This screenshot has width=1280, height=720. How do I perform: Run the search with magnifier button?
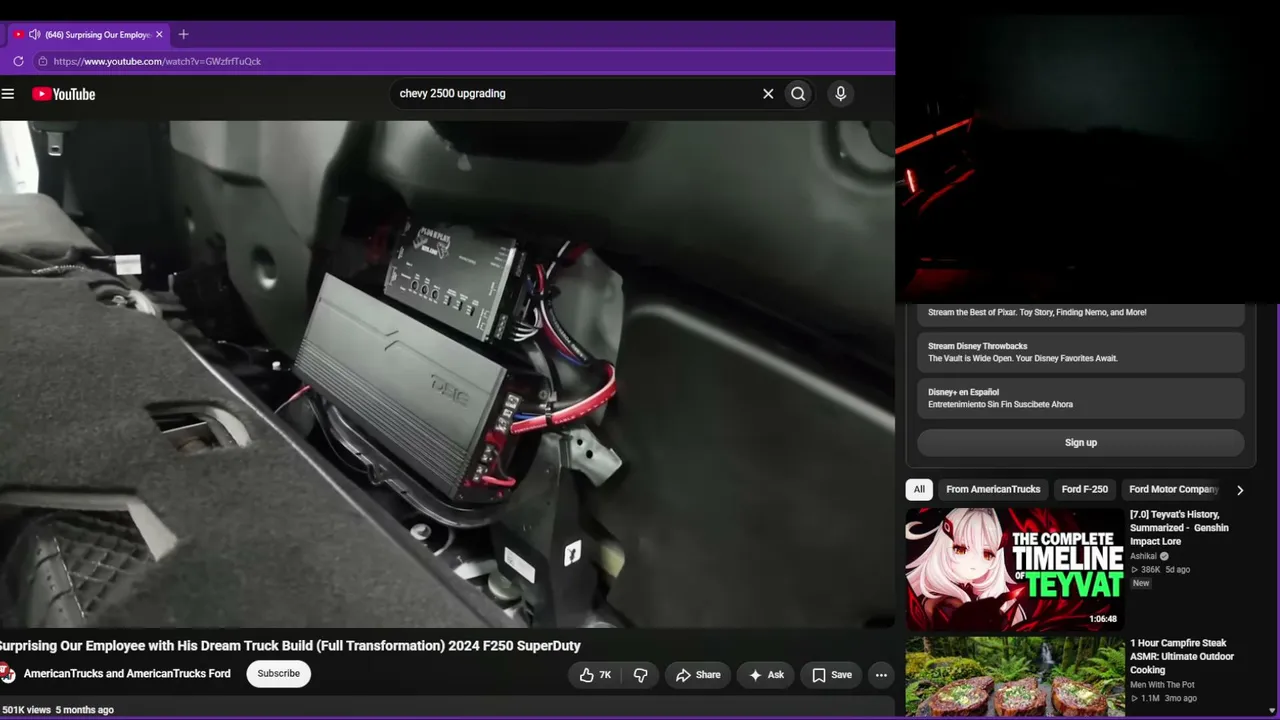click(798, 94)
